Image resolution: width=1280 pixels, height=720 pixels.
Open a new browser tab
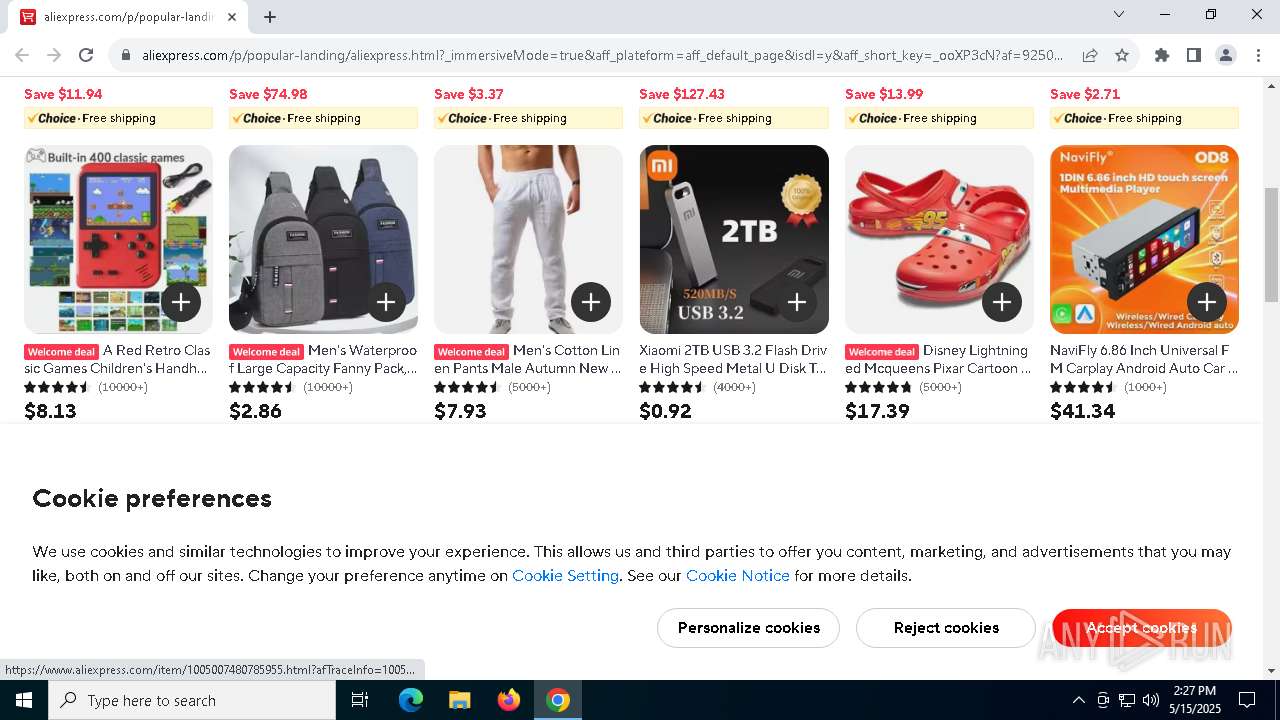[270, 17]
